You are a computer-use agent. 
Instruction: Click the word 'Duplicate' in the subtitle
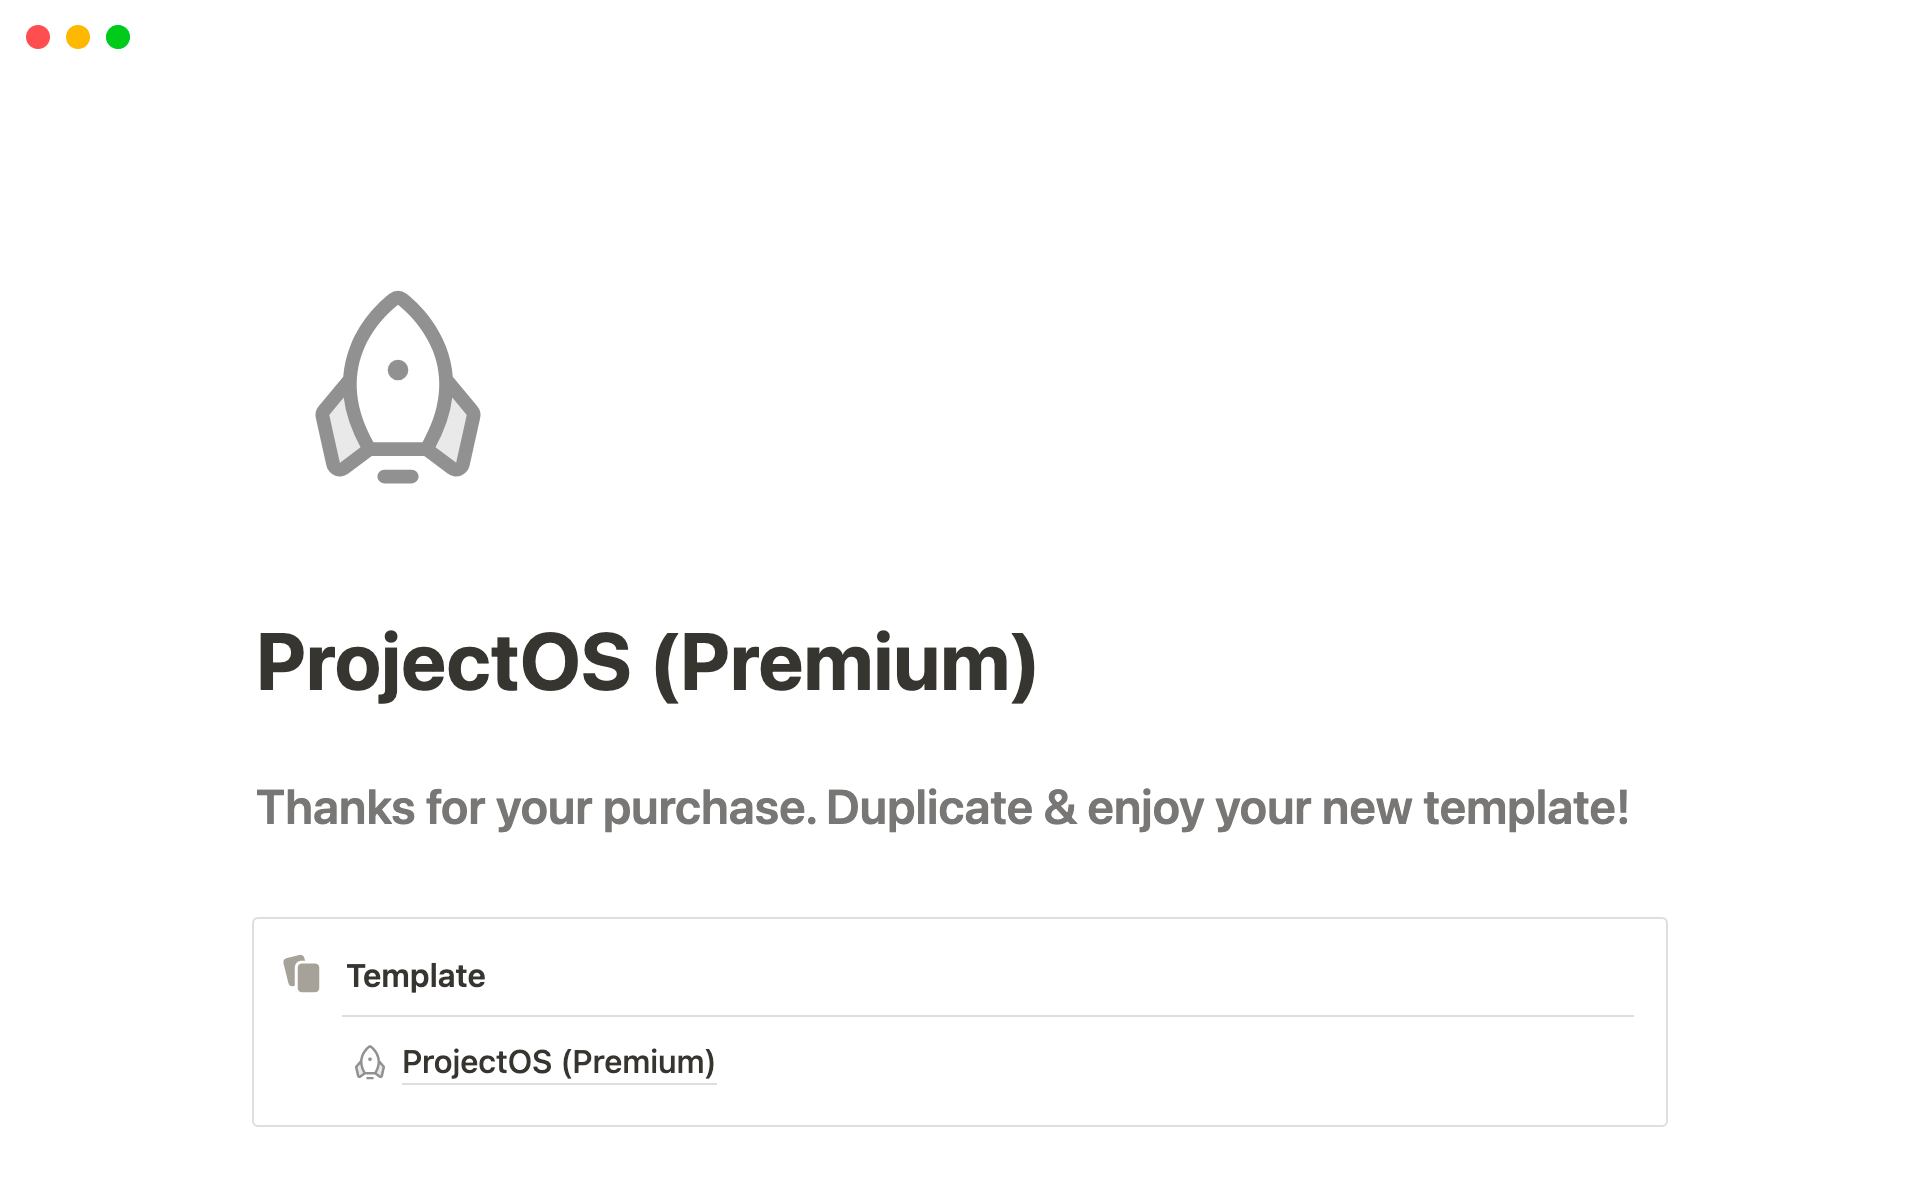(929, 808)
